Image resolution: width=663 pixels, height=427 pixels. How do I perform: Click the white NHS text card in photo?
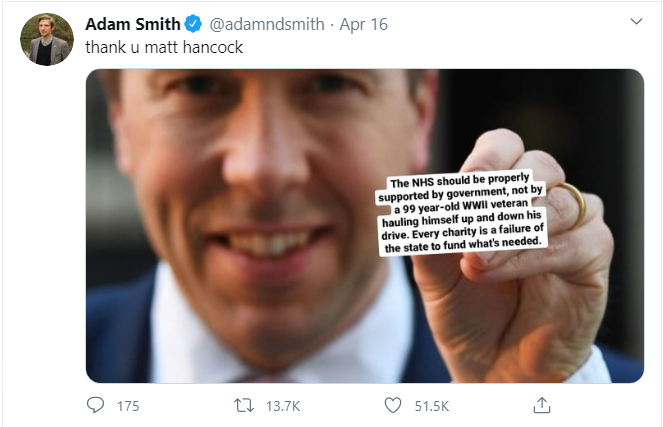coord(466,213)
